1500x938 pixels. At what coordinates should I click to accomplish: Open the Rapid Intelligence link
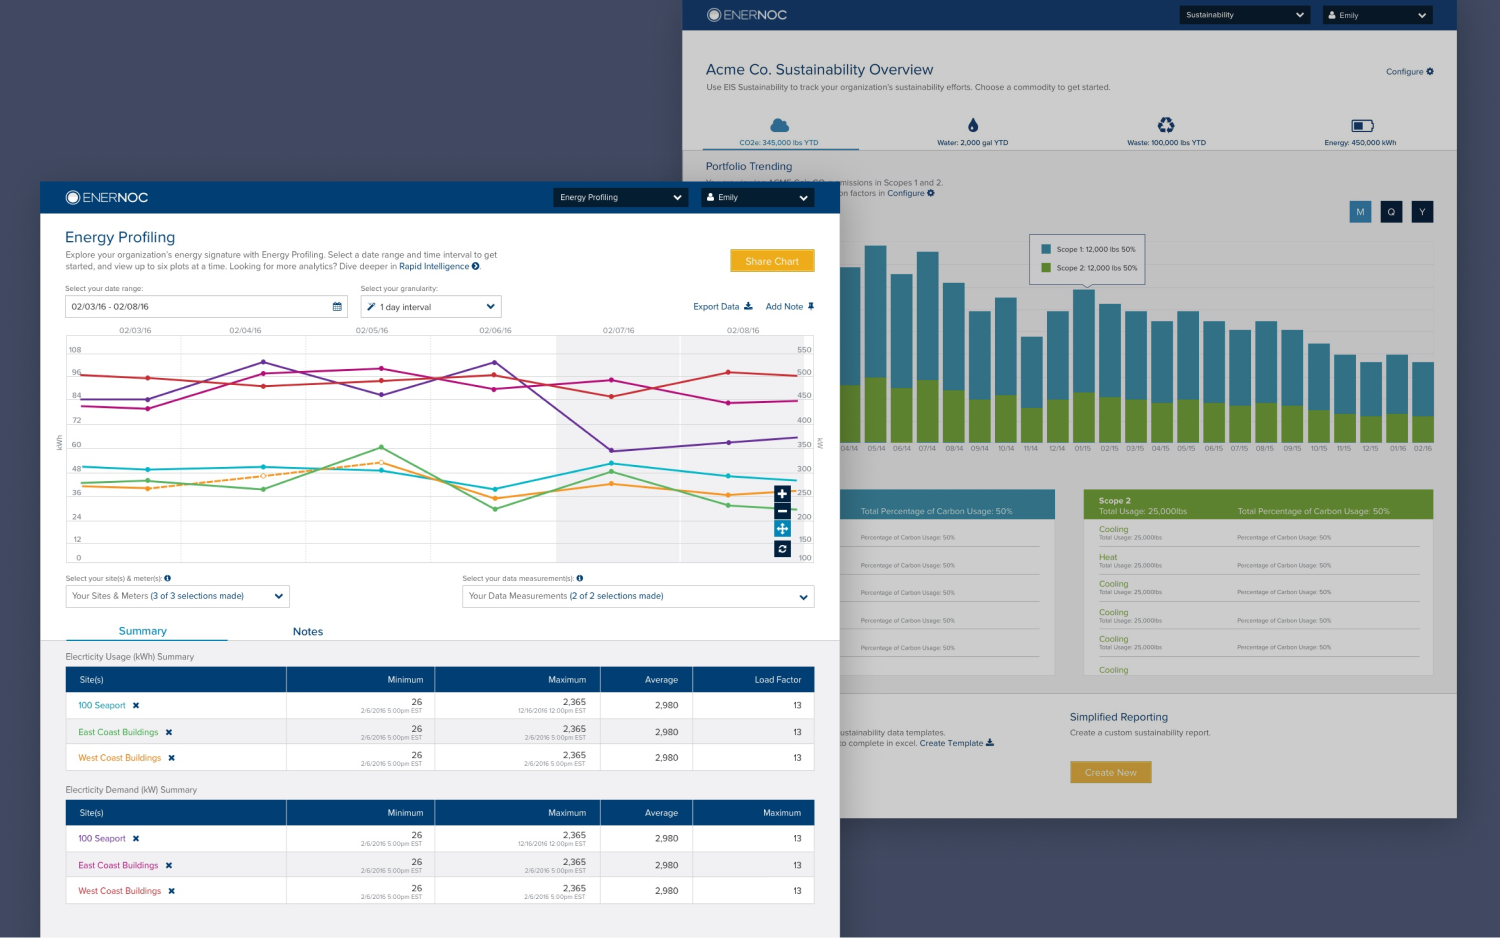coord(434,266)
